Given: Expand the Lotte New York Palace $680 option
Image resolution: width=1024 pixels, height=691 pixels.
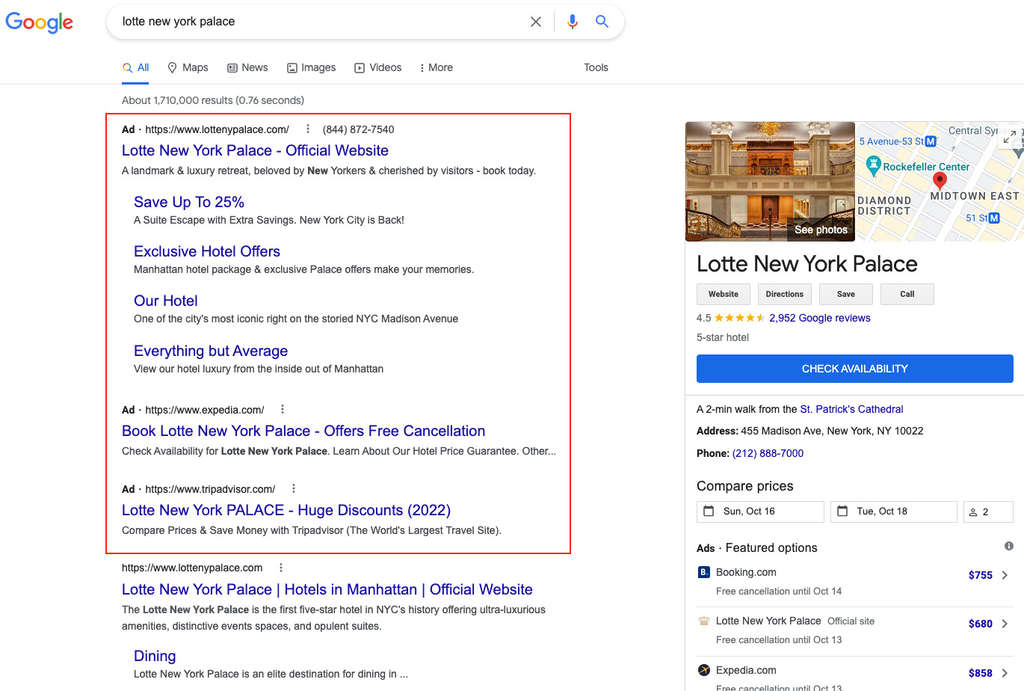Looking at the screenshot, I should tap(1004, 623).
